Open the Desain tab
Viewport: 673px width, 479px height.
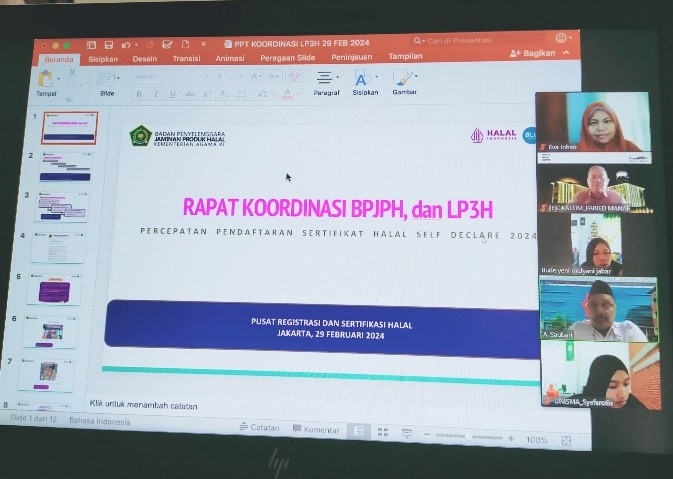click(x=145, y=59)
